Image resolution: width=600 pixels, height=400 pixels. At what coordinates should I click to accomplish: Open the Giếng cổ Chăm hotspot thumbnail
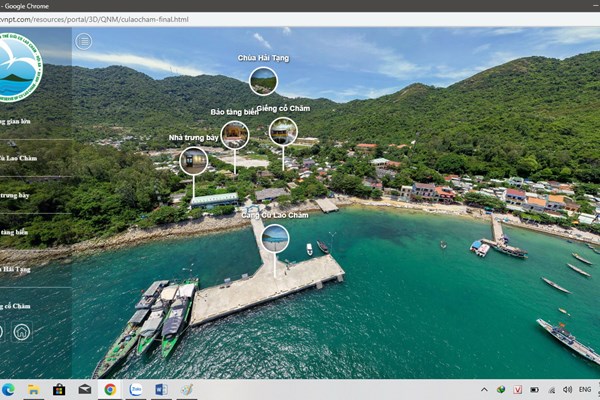(283, 131)
